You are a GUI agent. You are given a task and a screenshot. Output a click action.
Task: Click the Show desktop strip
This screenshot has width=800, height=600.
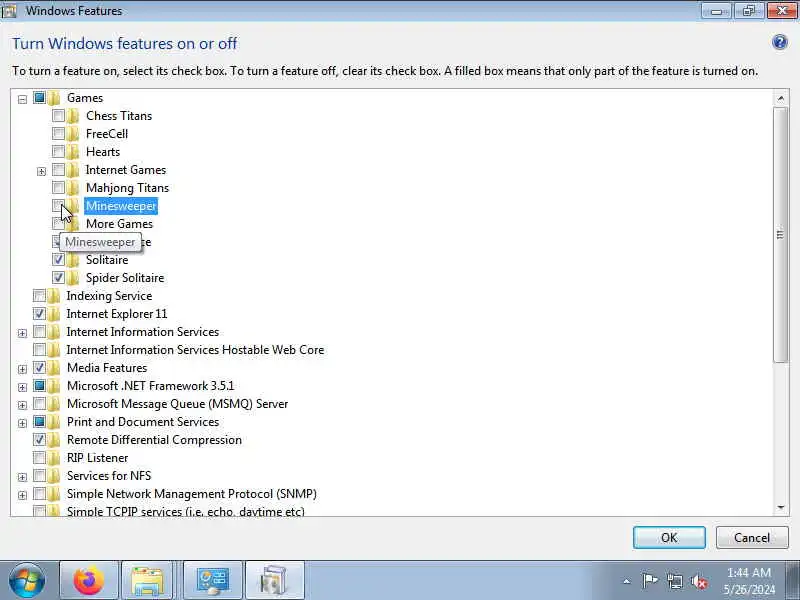pyautogui.click(x=794, y=580)
